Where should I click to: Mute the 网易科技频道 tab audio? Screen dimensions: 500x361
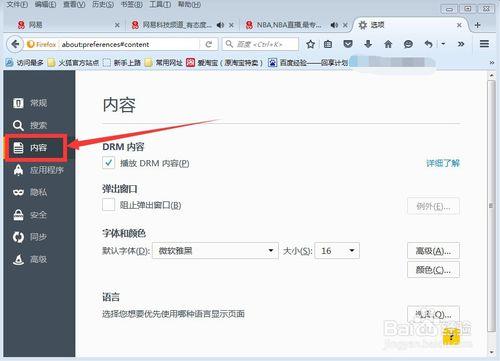[x=220, y=25]
